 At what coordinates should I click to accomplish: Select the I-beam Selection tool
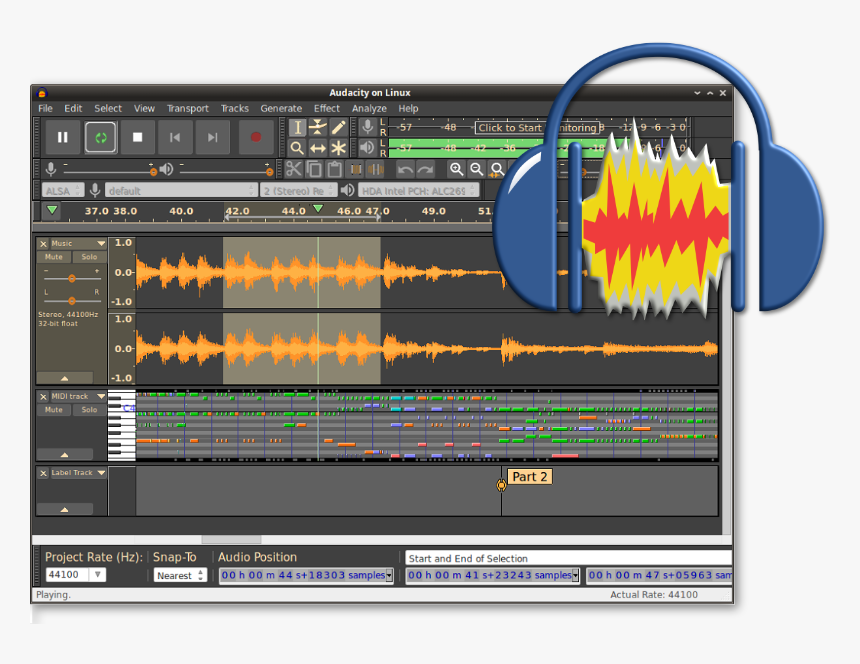click(297, 127)
